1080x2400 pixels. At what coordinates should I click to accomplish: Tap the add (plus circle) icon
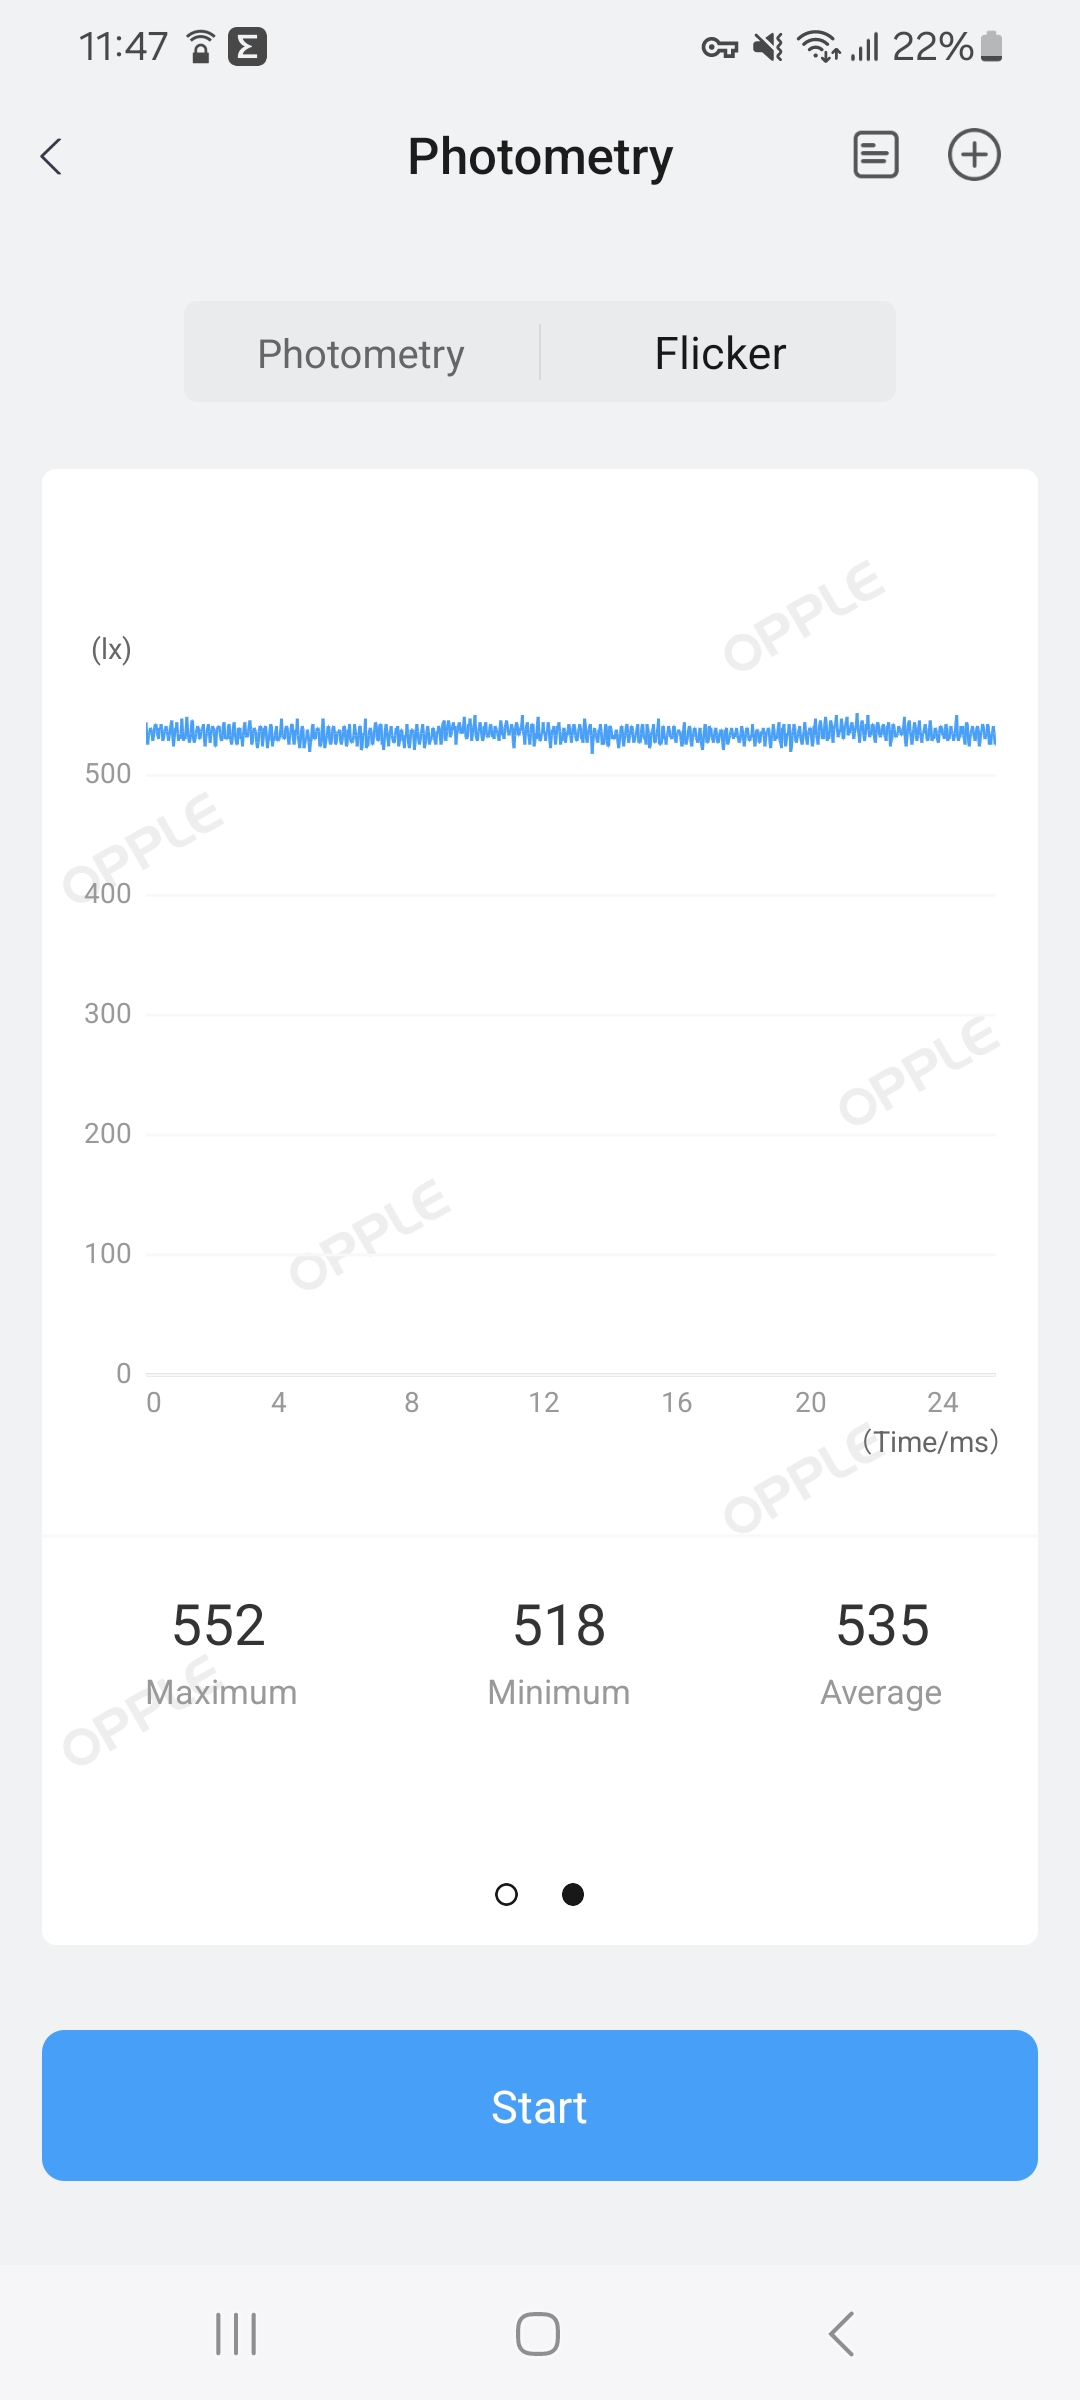(974, 155)
